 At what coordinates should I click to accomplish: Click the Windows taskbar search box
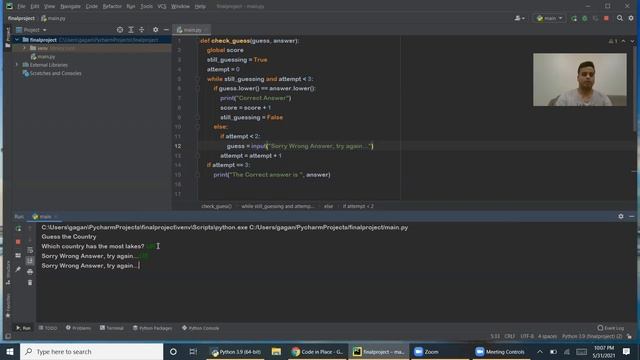tap(92, 351)
